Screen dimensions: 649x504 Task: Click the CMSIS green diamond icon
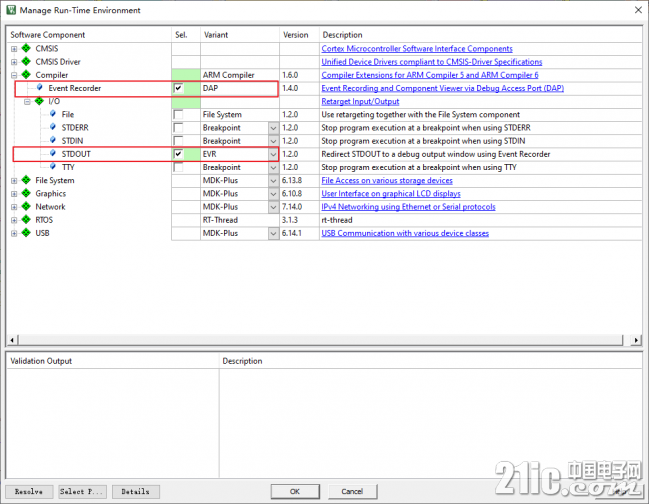point(26,48)
